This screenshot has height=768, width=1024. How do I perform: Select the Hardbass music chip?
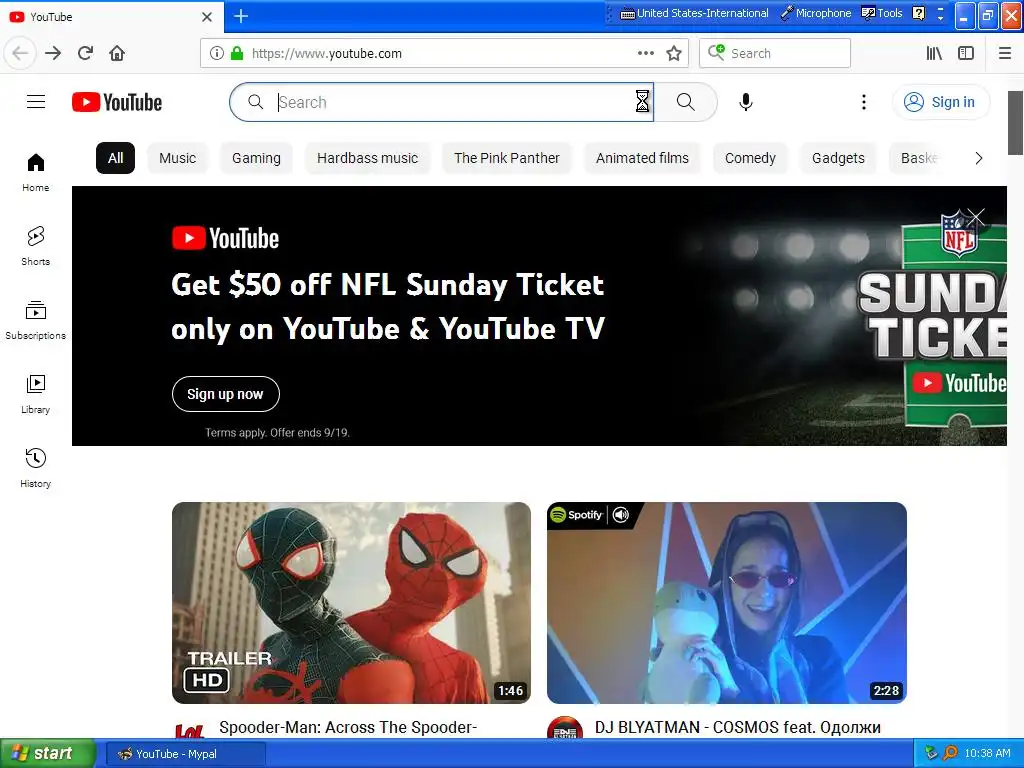pyautogui.click(x=368, y=158)
